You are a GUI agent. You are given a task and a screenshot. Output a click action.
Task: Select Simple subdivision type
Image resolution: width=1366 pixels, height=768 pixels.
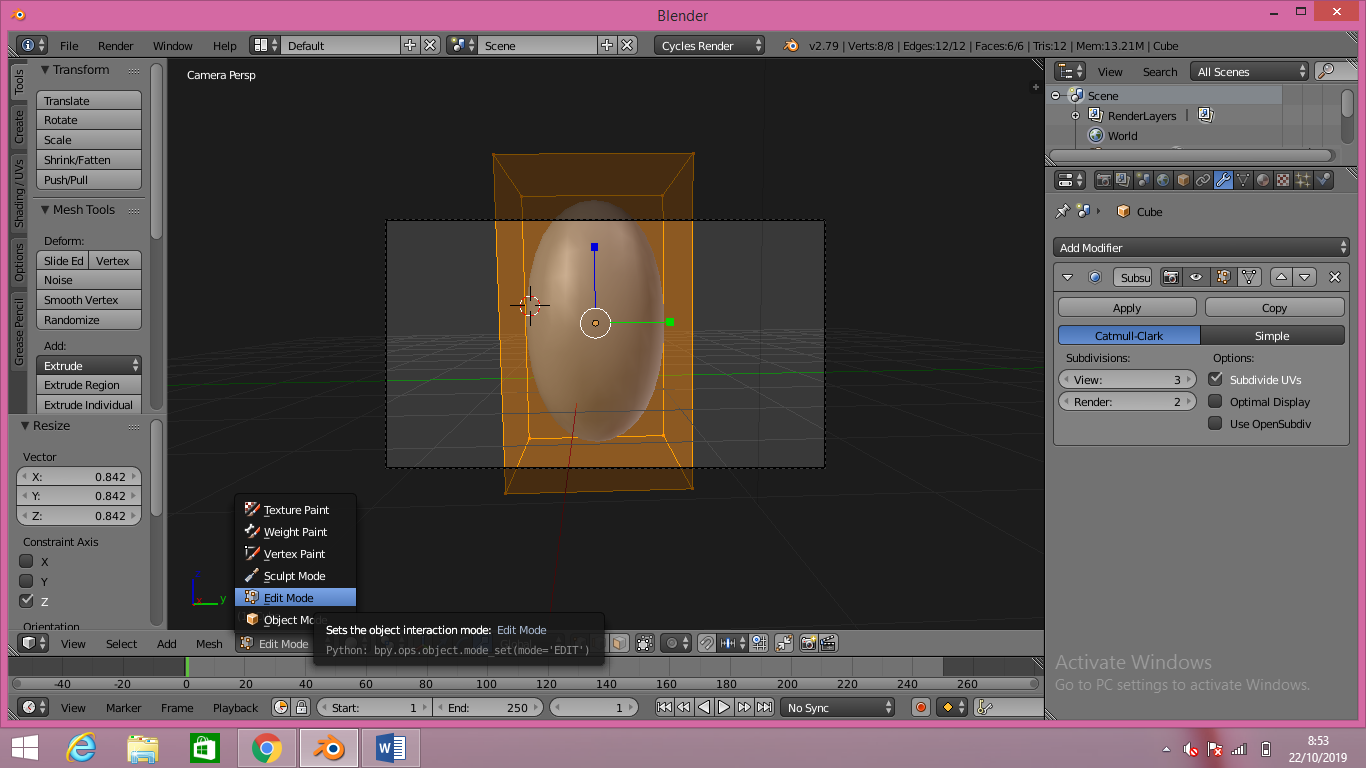coord(1272,335)
